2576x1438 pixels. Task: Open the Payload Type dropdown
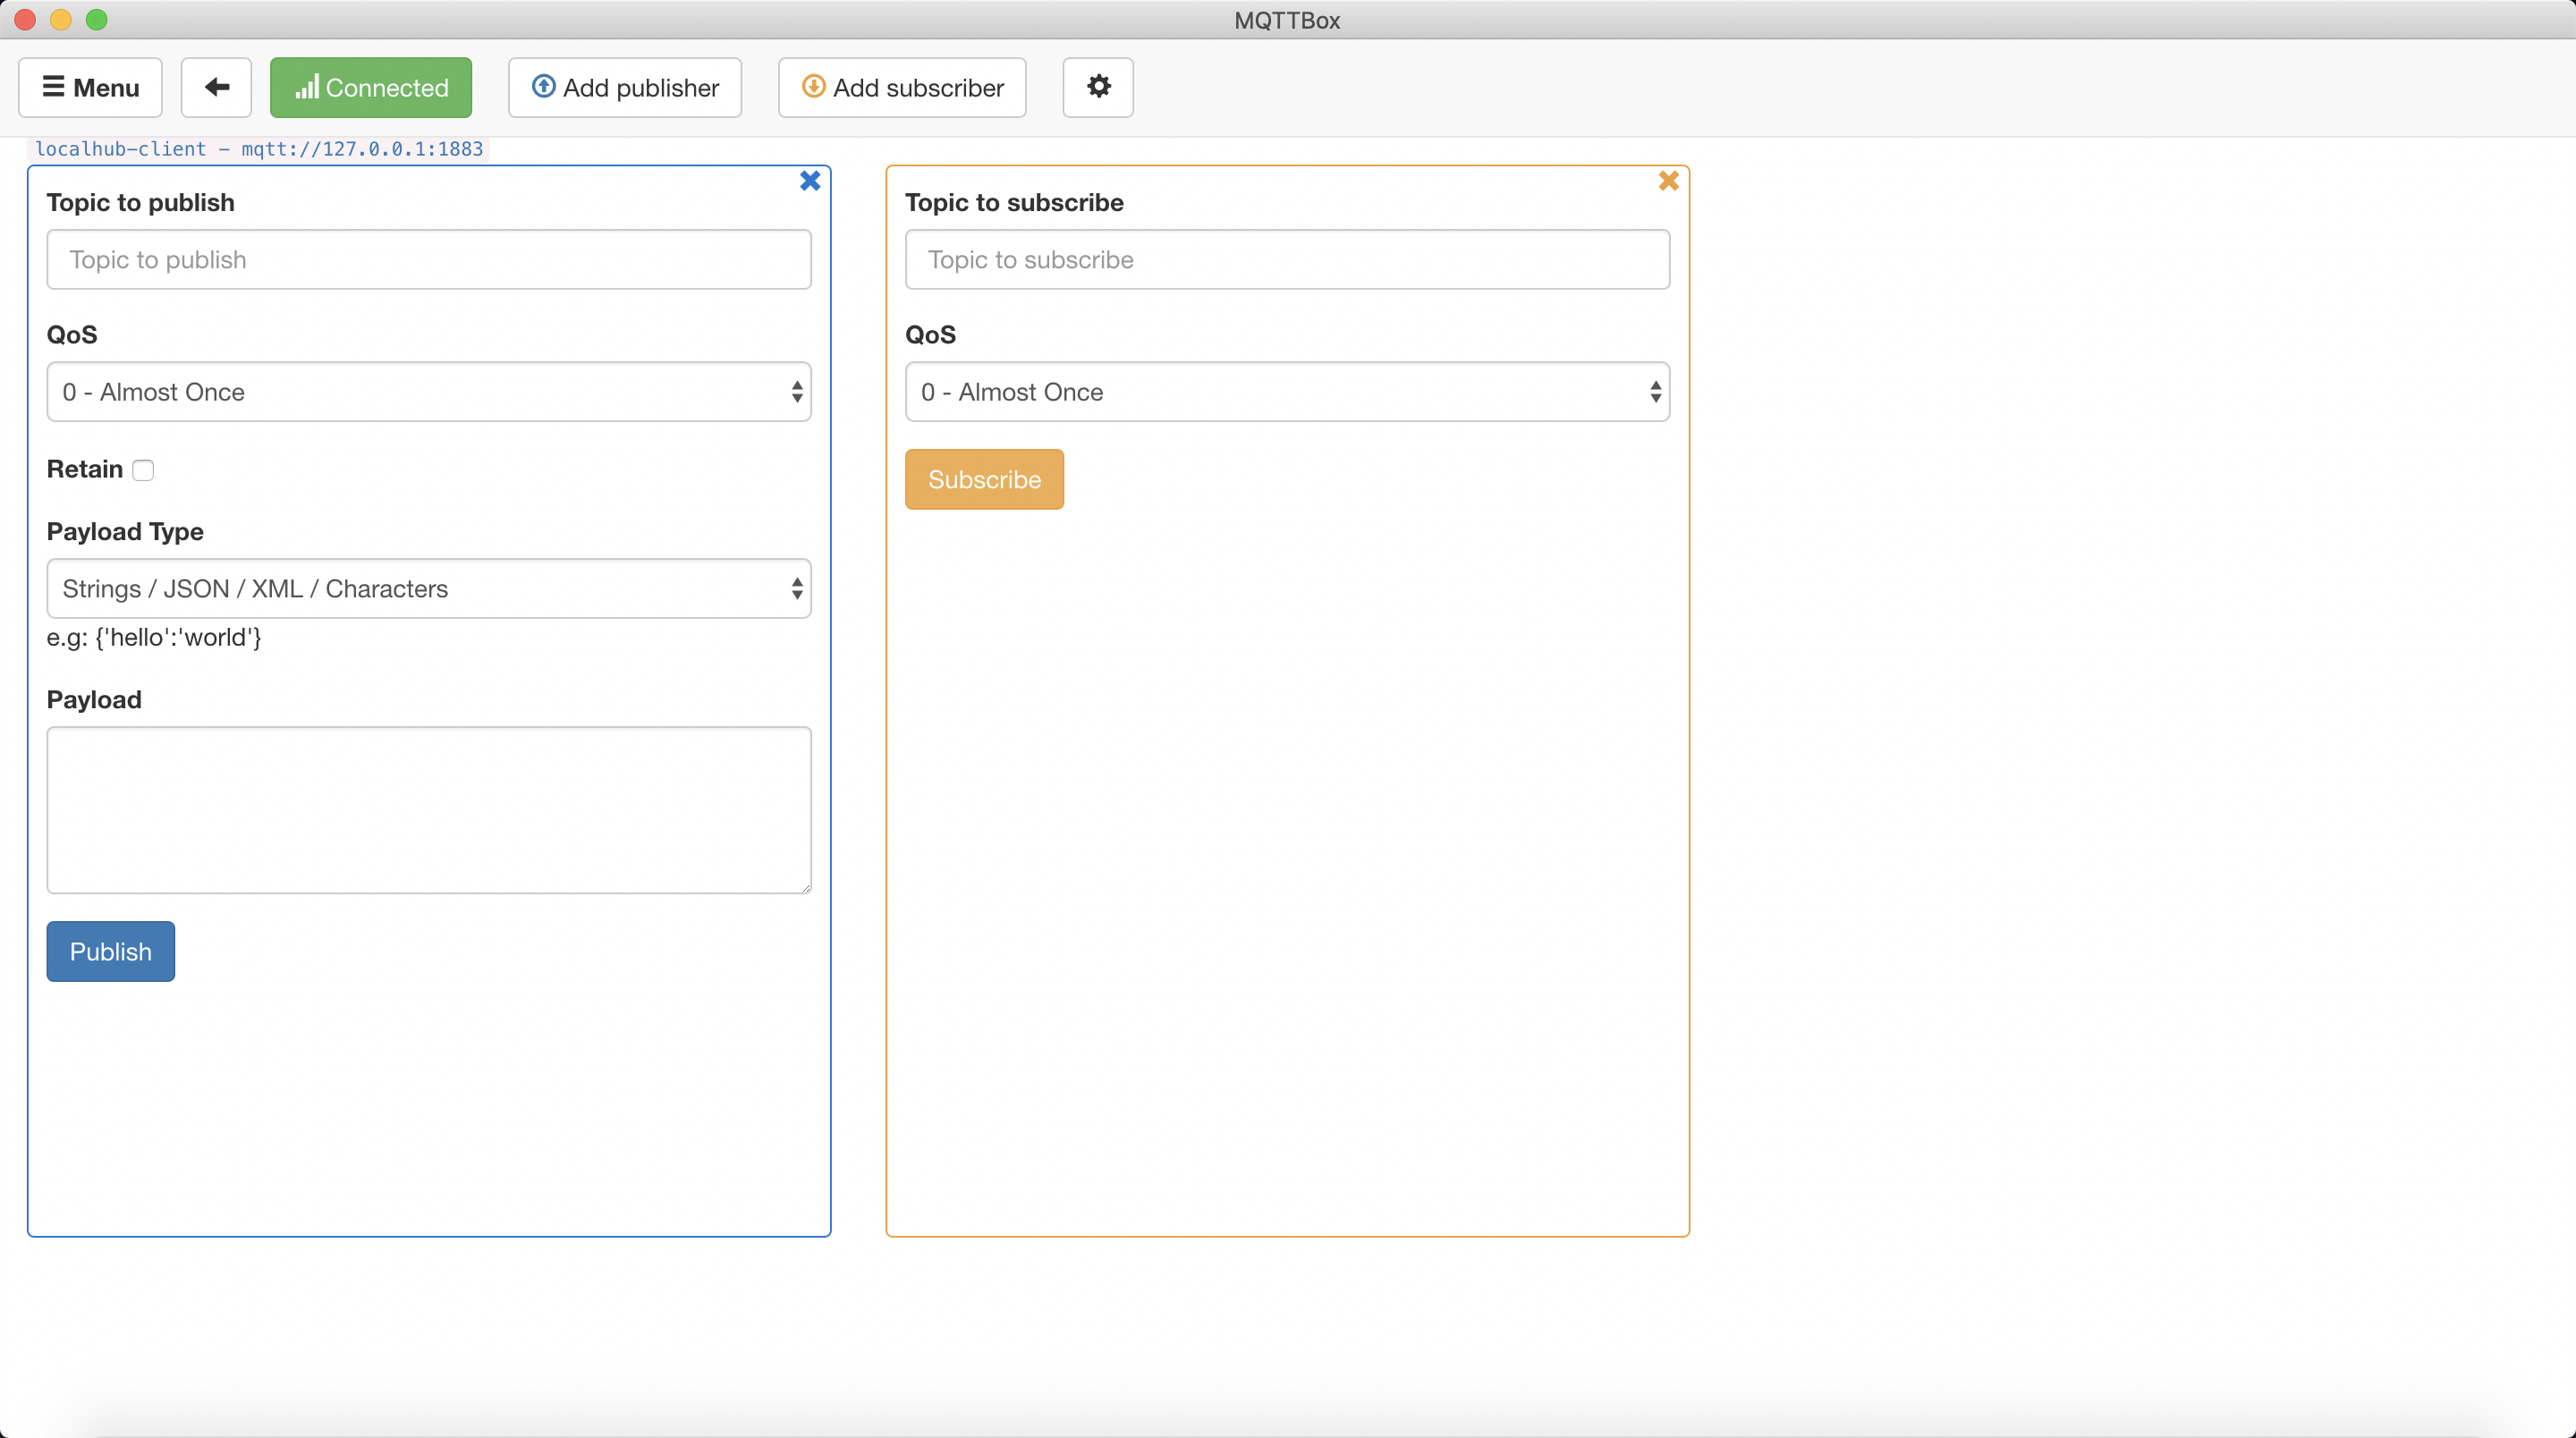click(429, 589)
